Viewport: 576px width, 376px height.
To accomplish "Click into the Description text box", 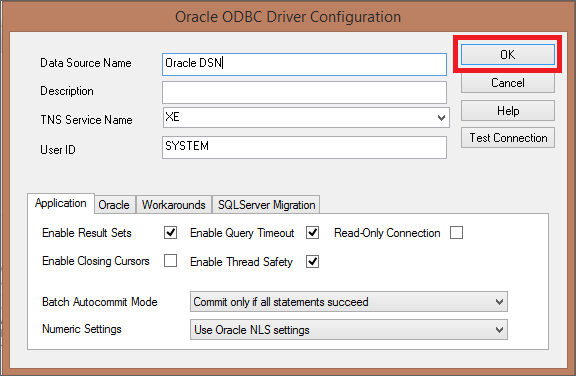I will point(304,92).
